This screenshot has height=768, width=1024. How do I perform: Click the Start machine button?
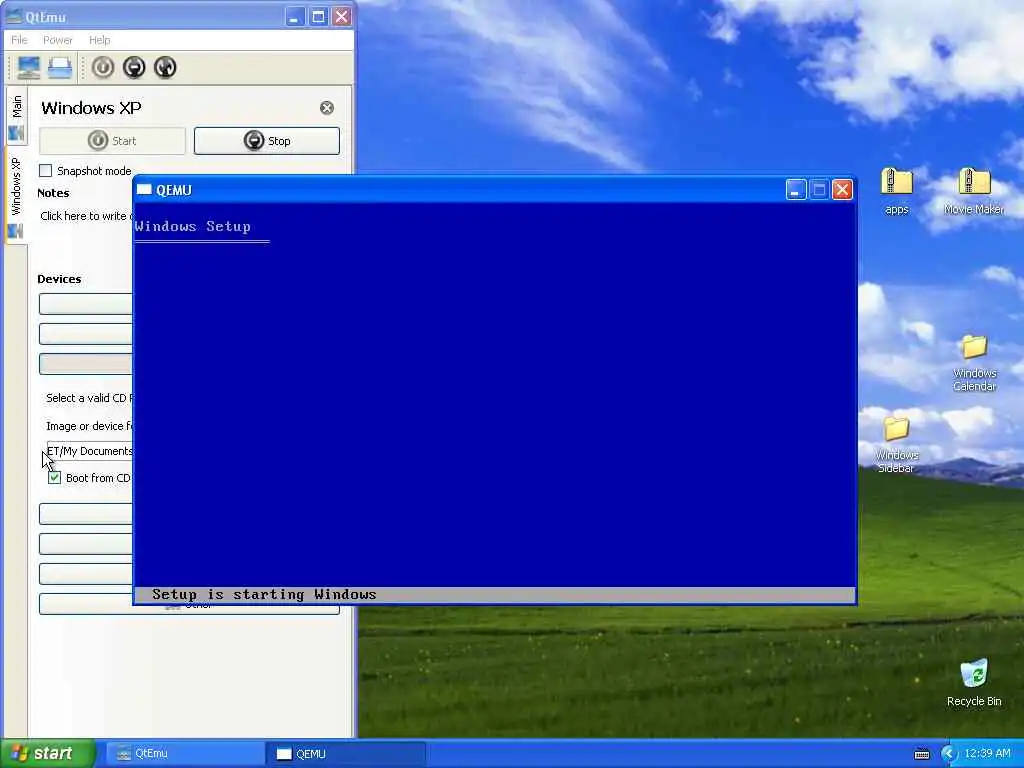112,141
